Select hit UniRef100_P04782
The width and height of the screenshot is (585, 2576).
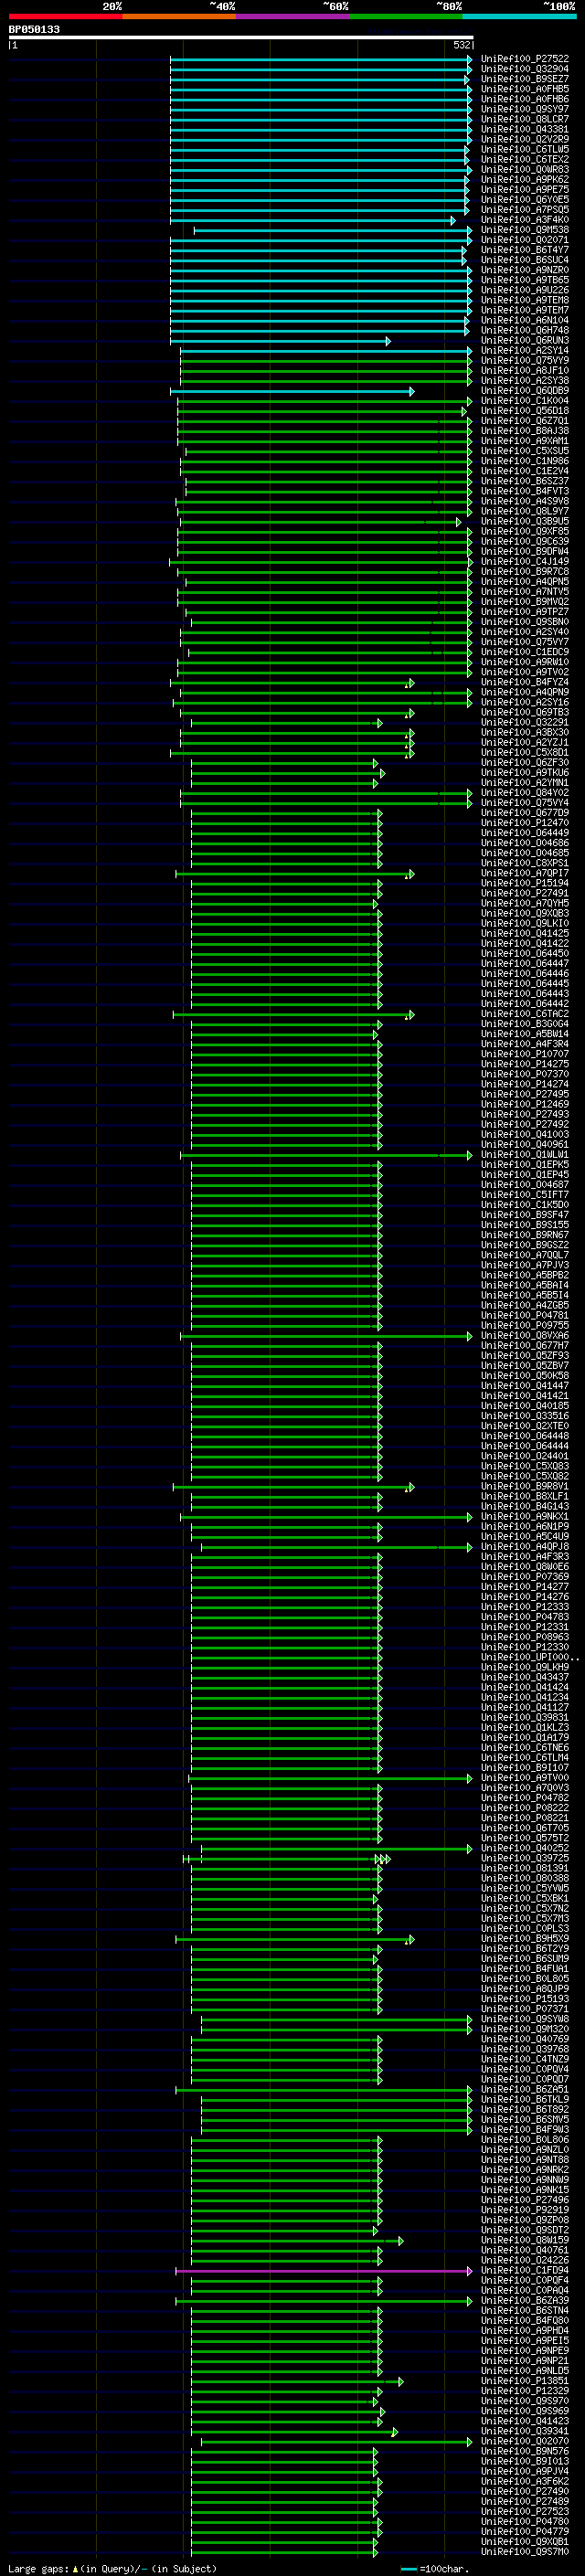coord(524,1798)
